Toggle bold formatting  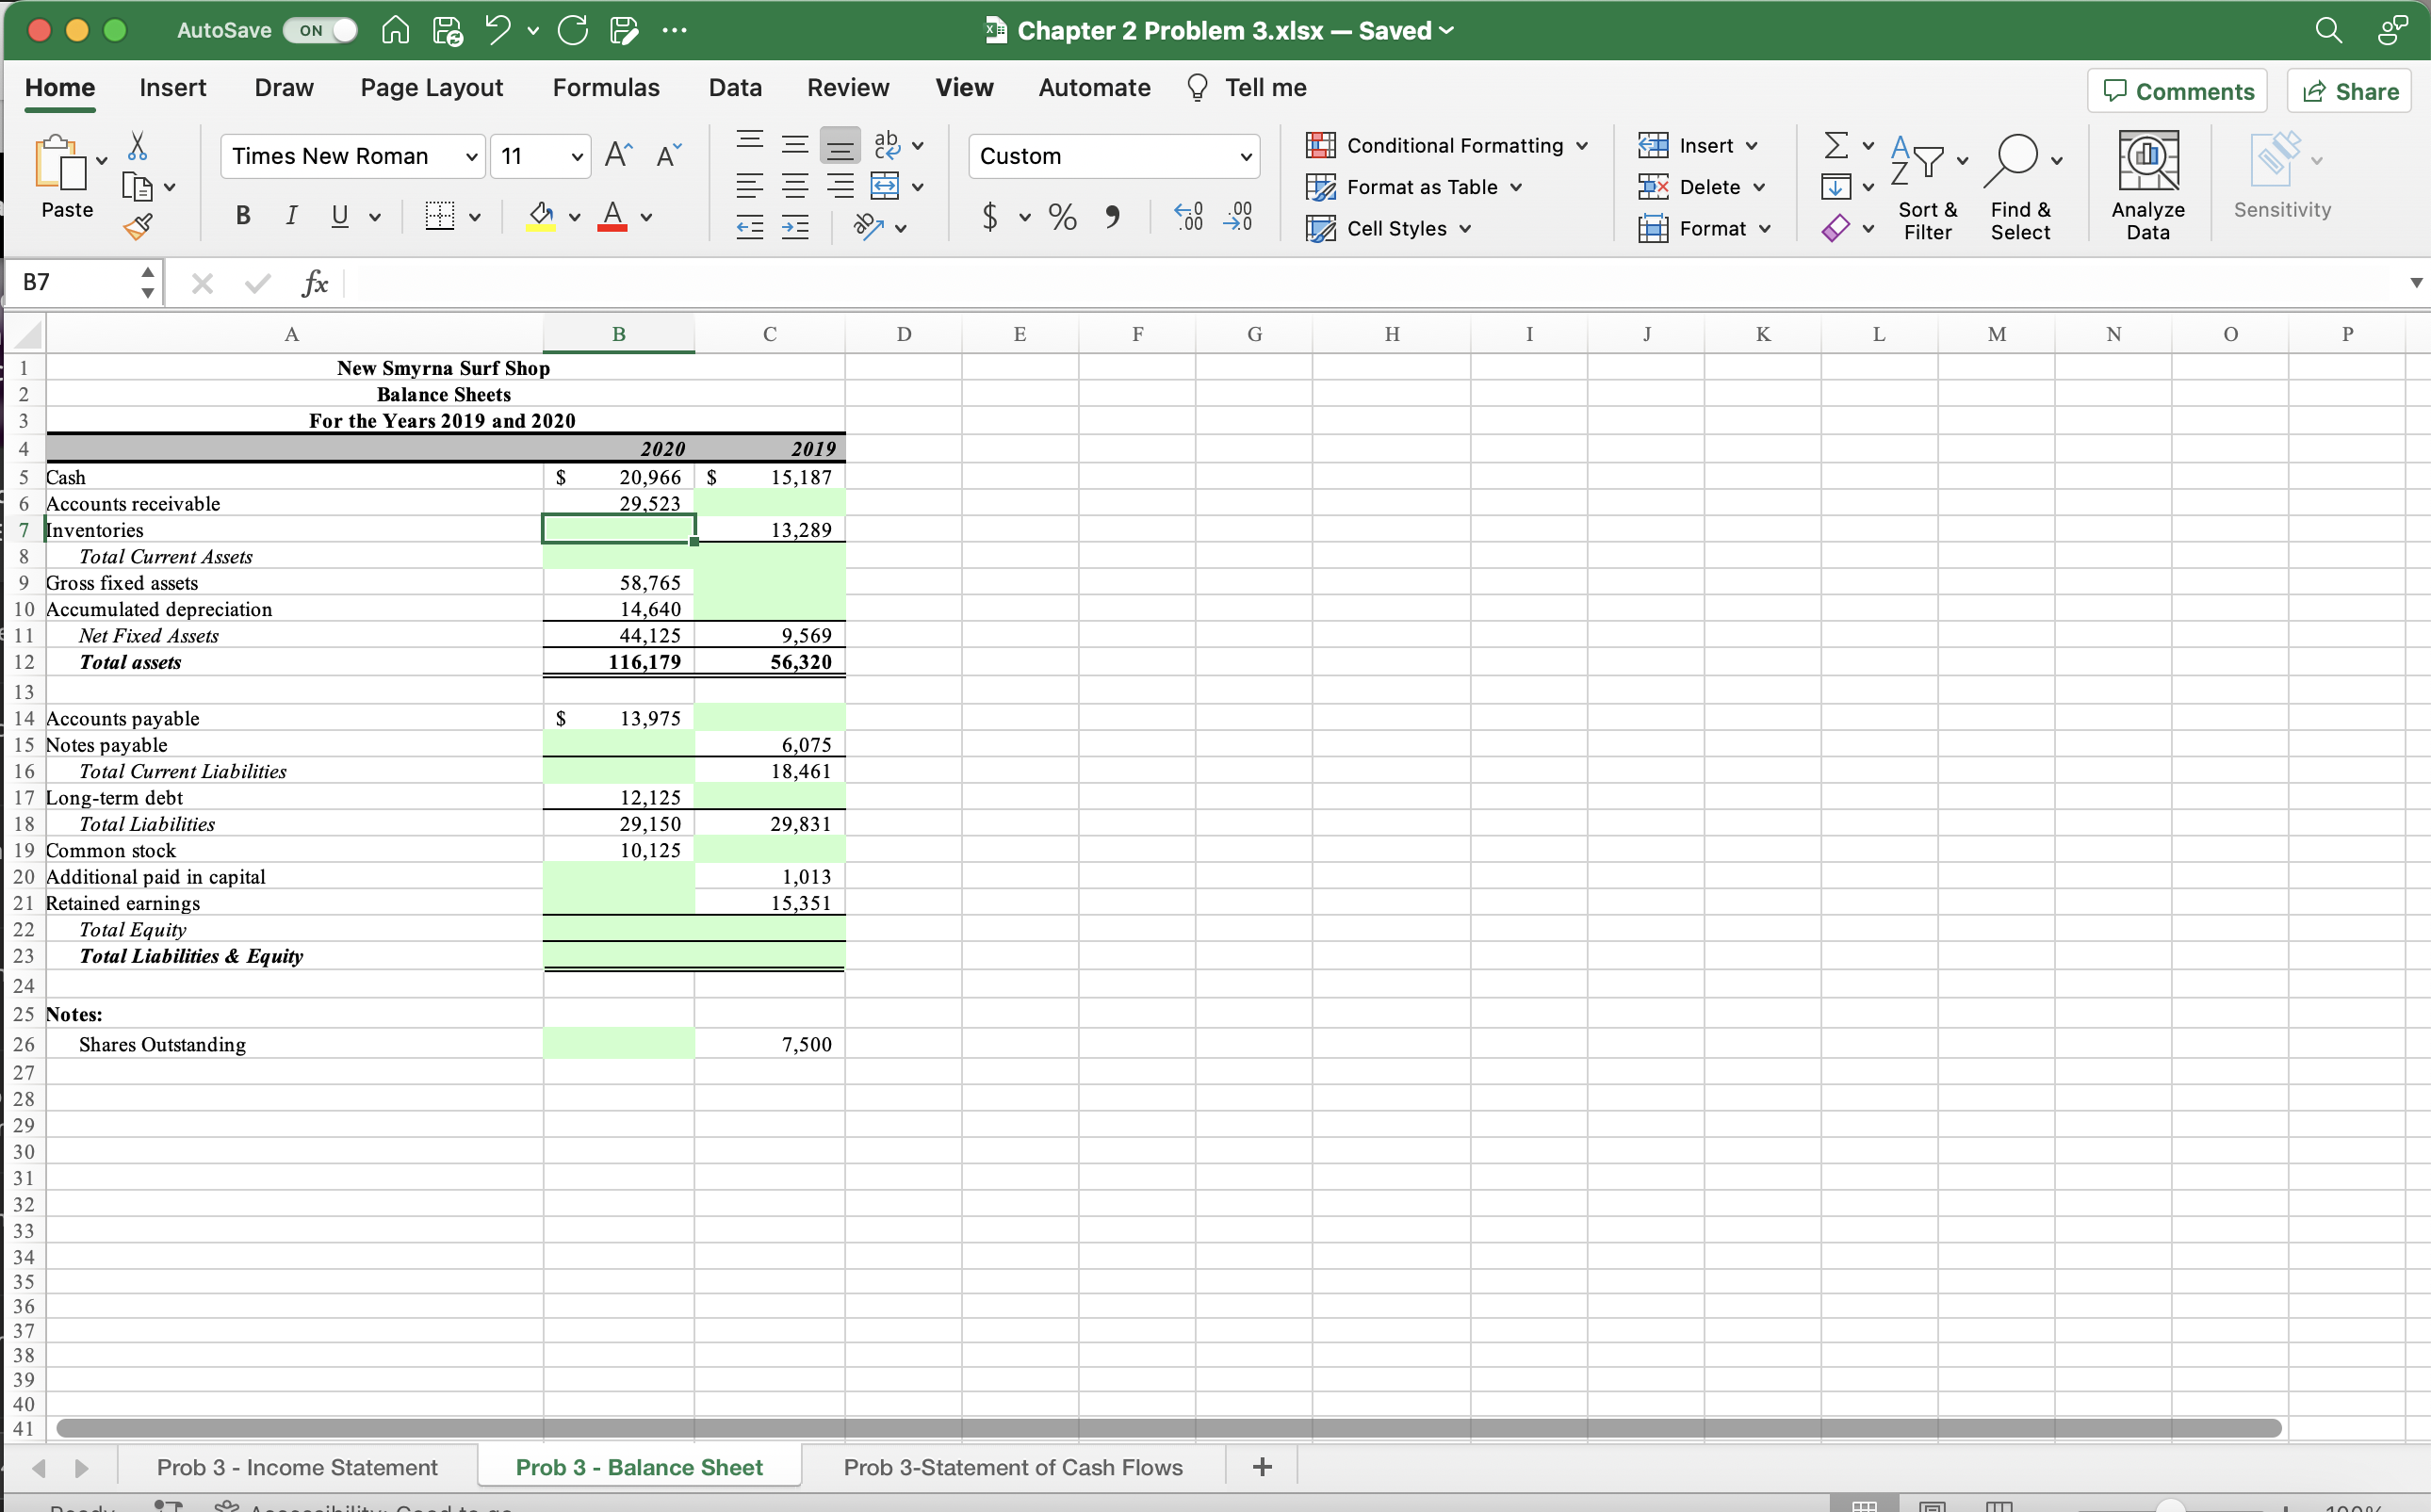click(242, 216)
